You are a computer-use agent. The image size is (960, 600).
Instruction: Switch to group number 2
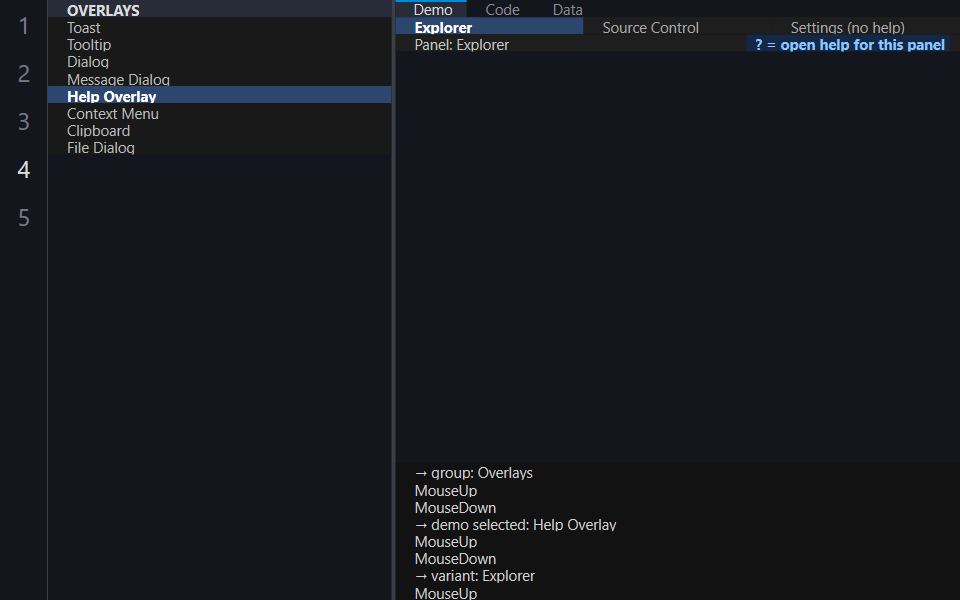pyautogui.click(x=23, y=73)
